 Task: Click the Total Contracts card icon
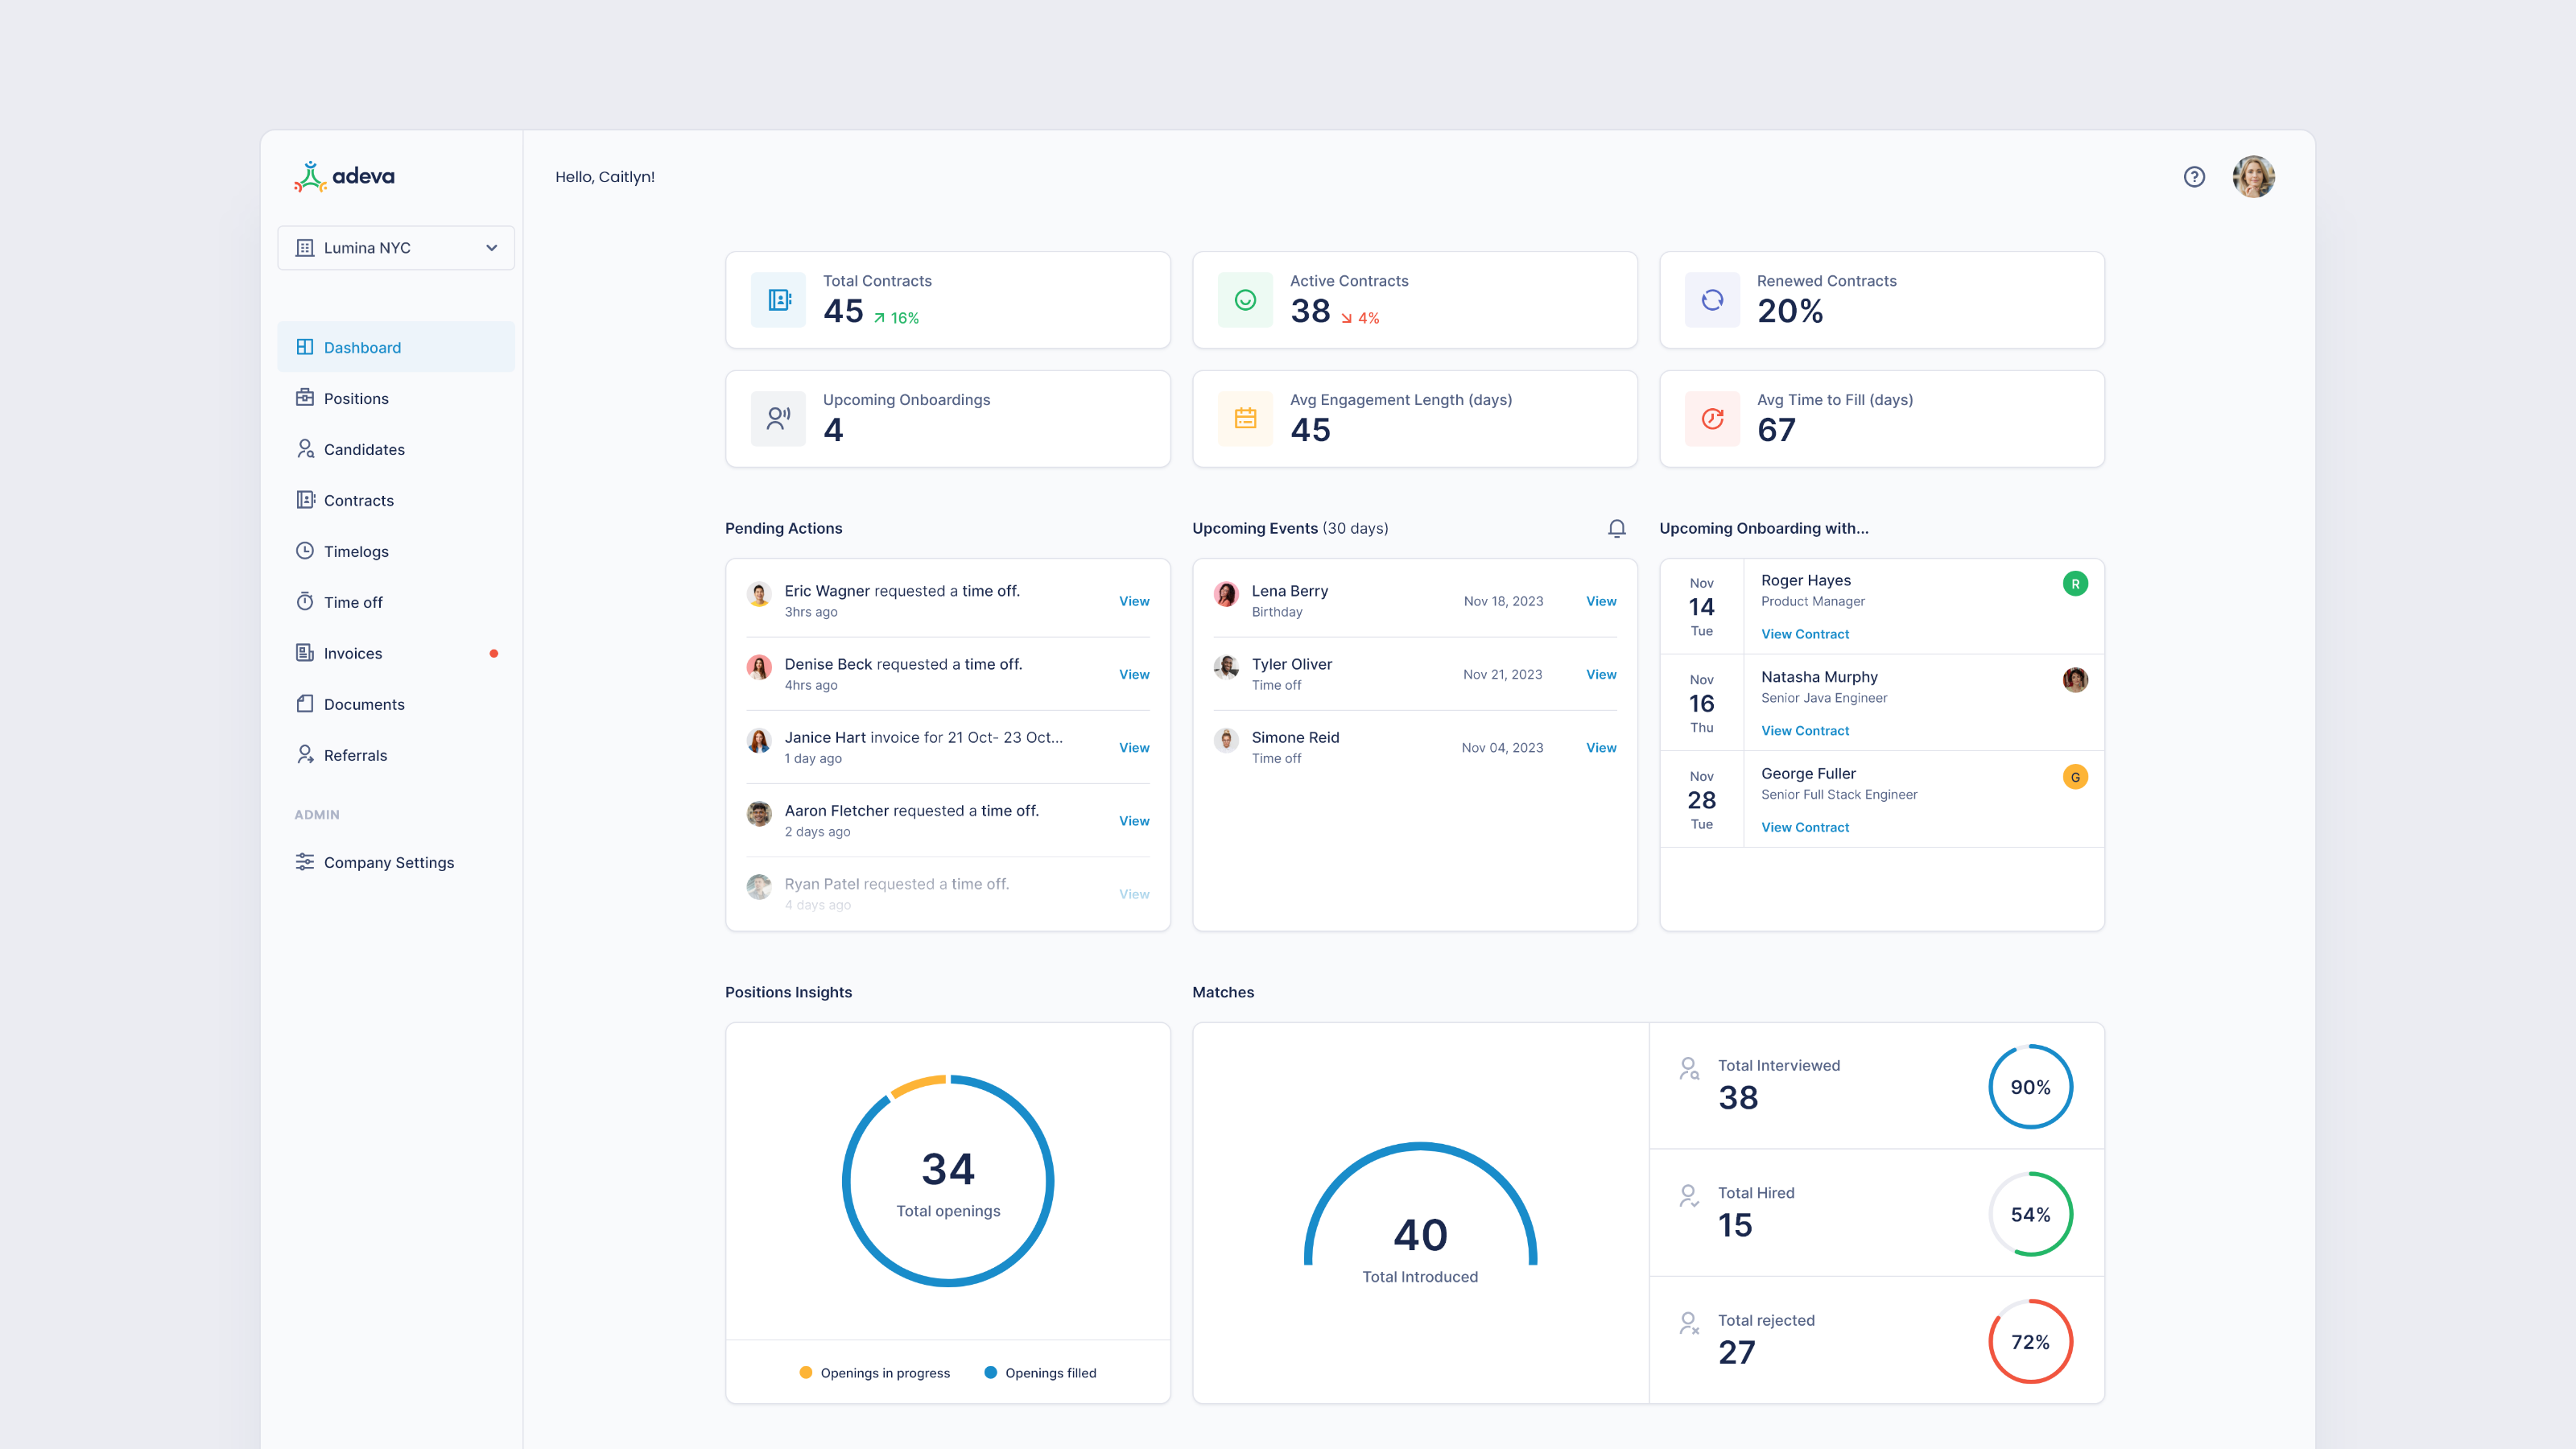point(778,300)
